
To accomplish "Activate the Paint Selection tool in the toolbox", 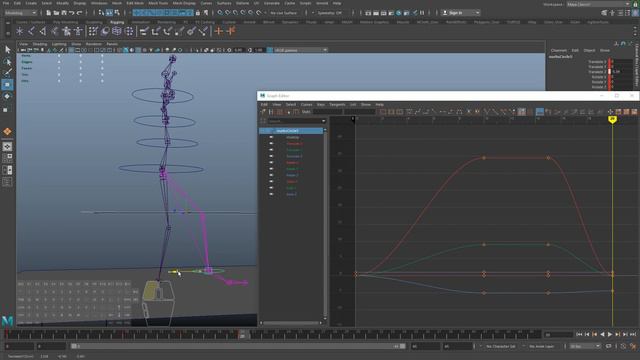I will 7,73.
